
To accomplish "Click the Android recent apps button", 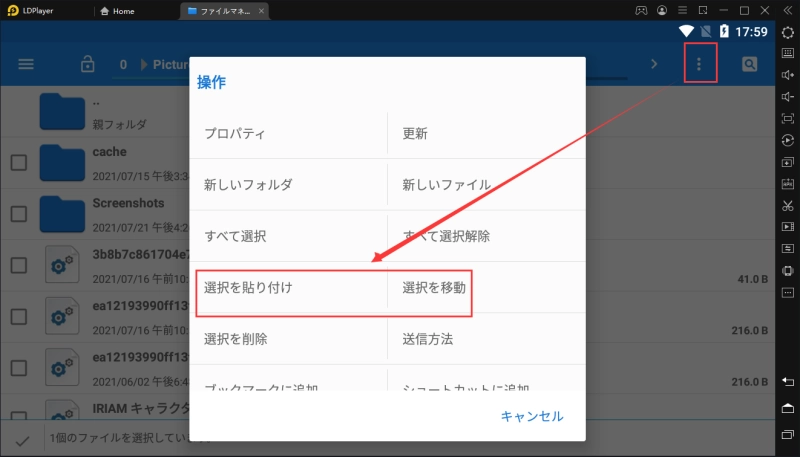I will coord(788,435).
